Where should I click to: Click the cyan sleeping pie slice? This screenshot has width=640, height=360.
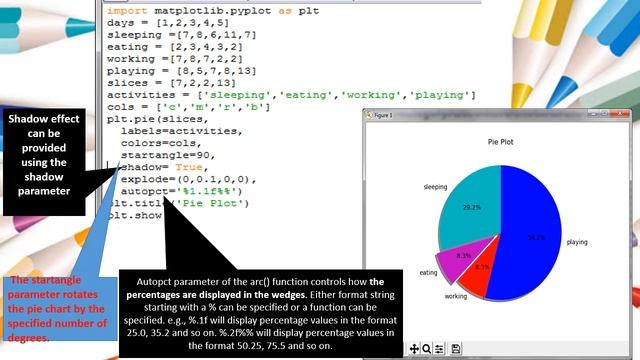click(469, 208)
